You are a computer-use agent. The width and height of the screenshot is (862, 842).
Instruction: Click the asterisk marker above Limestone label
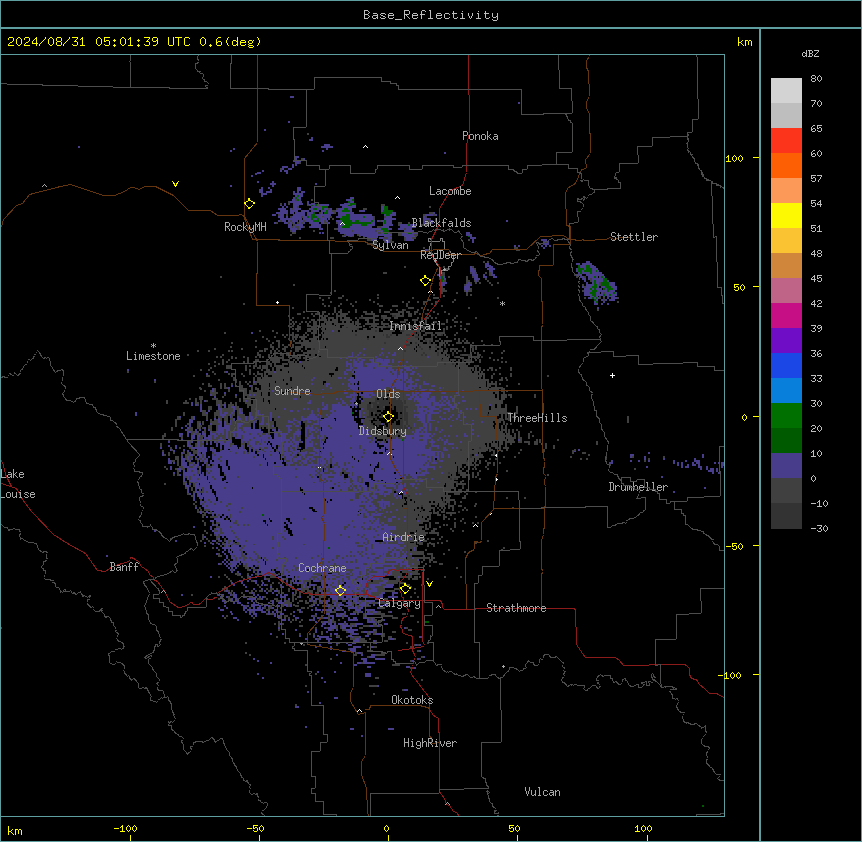click(153, 346)
